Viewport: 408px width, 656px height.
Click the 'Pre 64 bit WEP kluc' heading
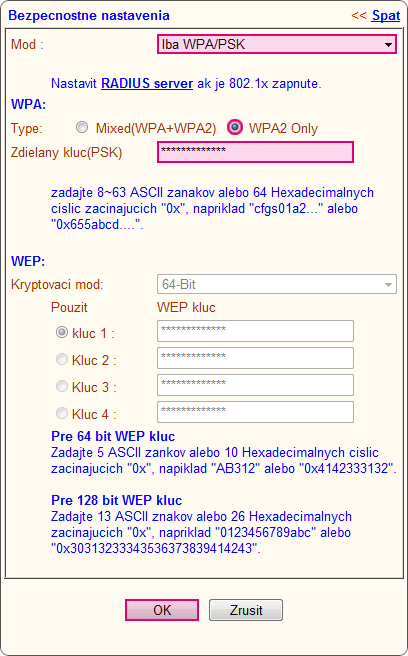(113, 436)
